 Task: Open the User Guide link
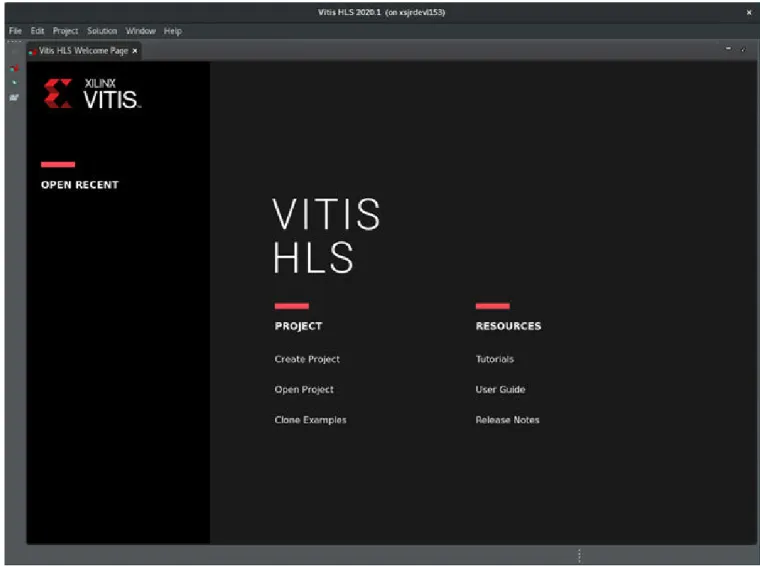[x=500, y=390]
